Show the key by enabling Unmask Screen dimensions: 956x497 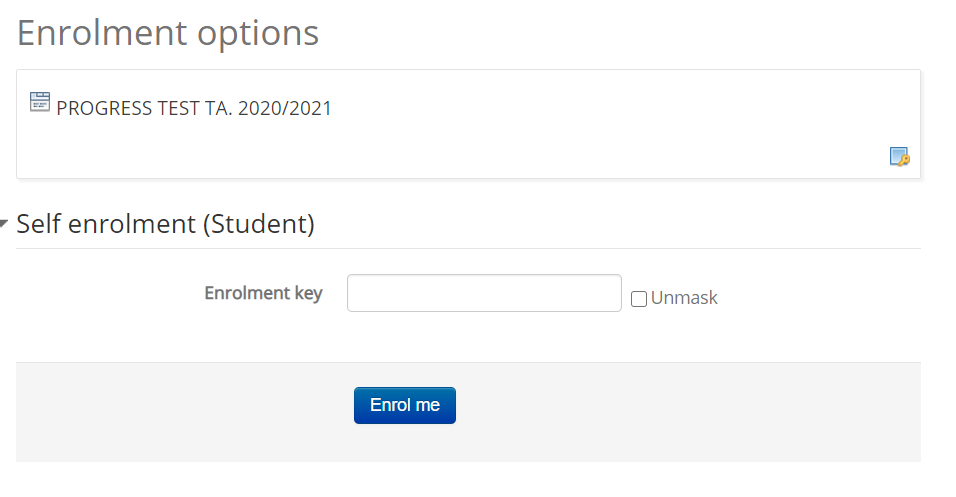[x=638, y=299]
